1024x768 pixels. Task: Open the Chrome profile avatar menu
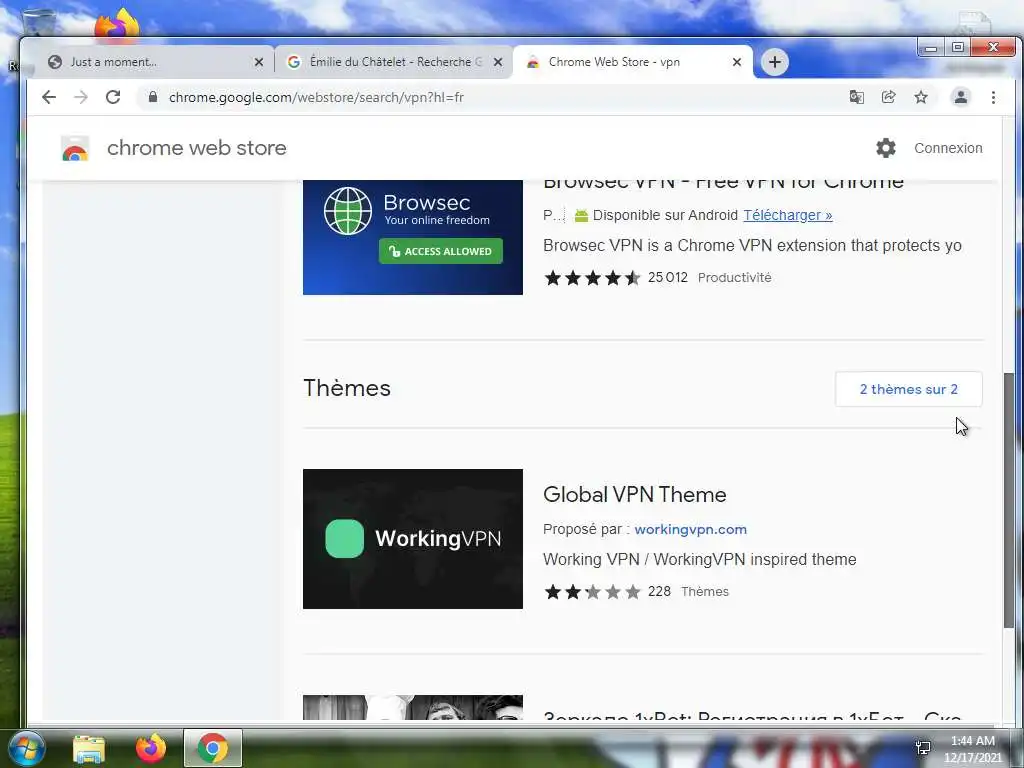[x=961, y=97]
